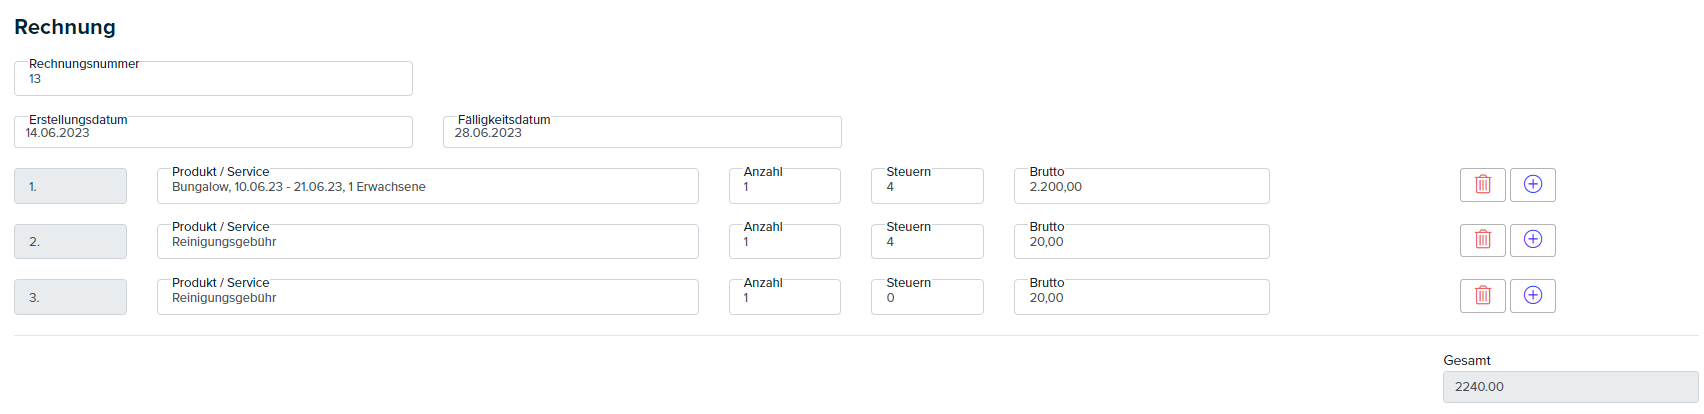Remove second row Reinigungsgebühr via trash icon
1704x414 pixels.
tap(1482, 240)
